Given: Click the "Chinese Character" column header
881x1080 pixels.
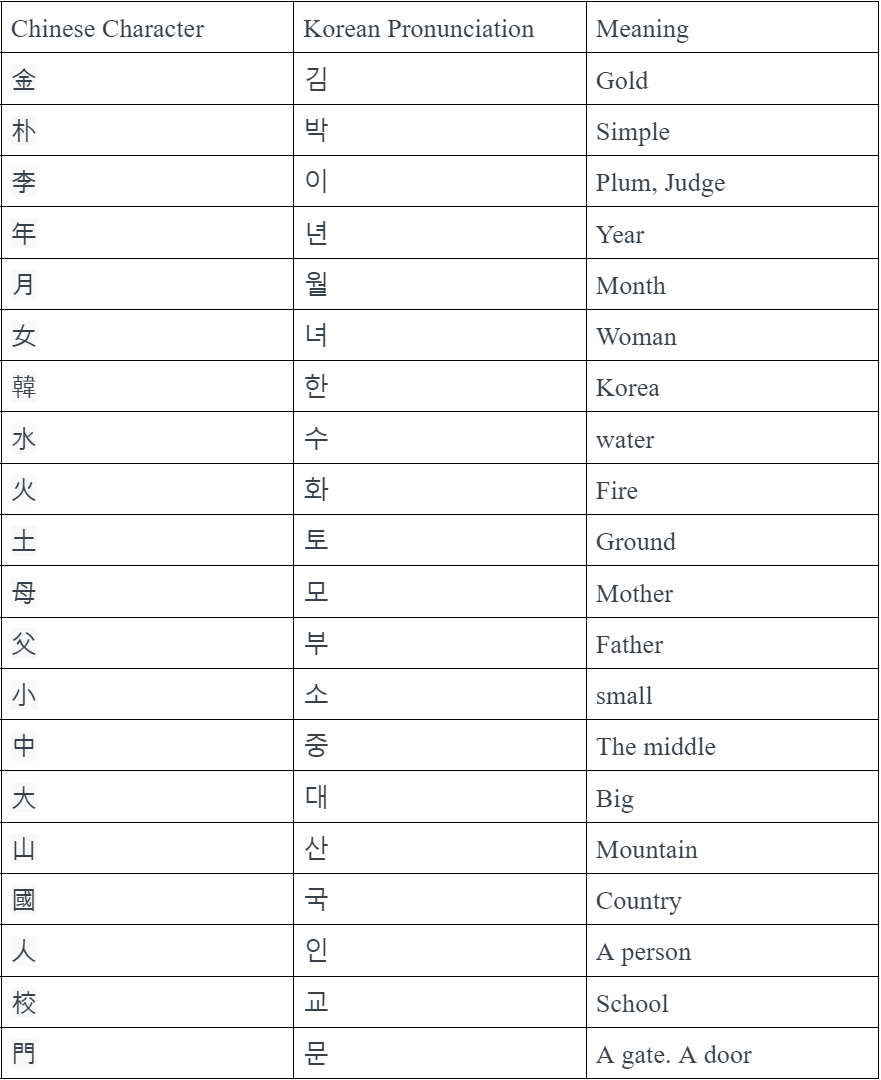Looking at the screenshot, I should (x=107, y=29).
